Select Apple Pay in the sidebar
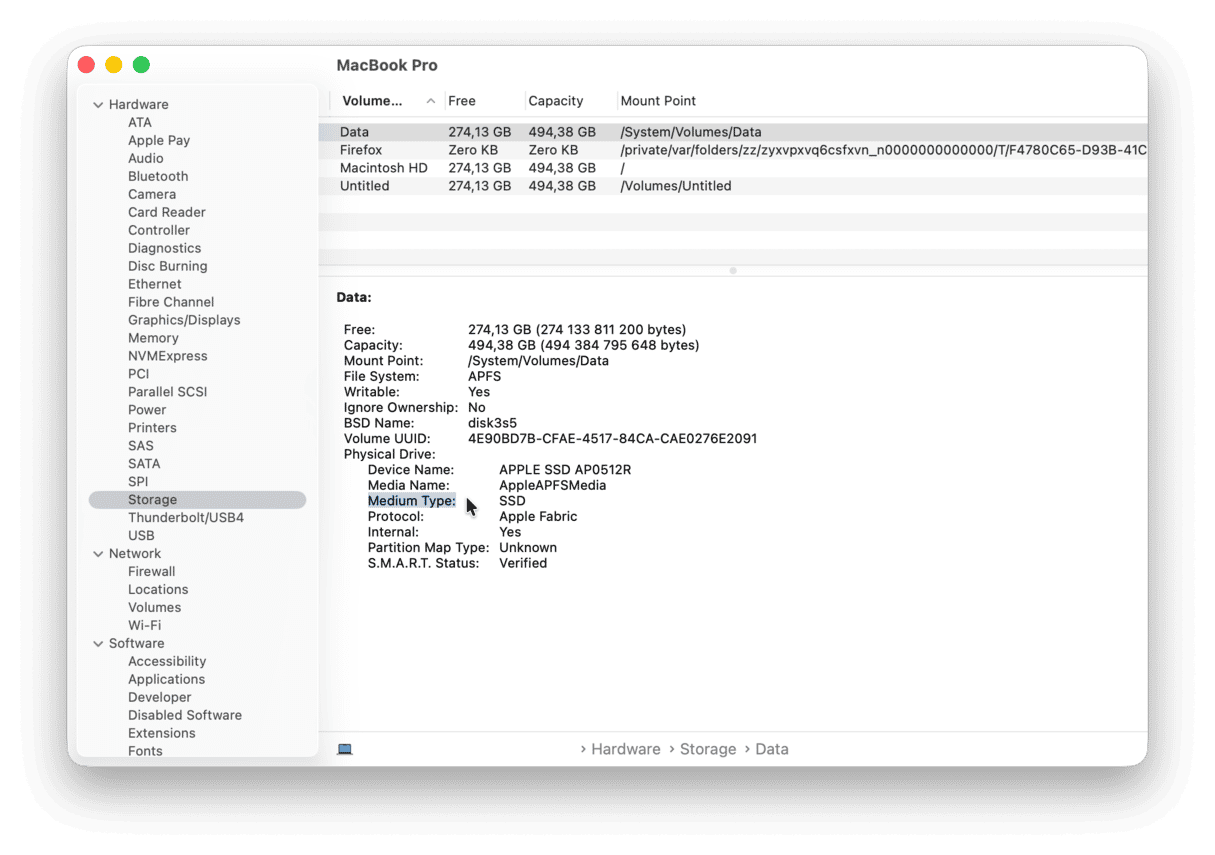Viewport: 1215px width, 855px height. [x=159, y=141]
